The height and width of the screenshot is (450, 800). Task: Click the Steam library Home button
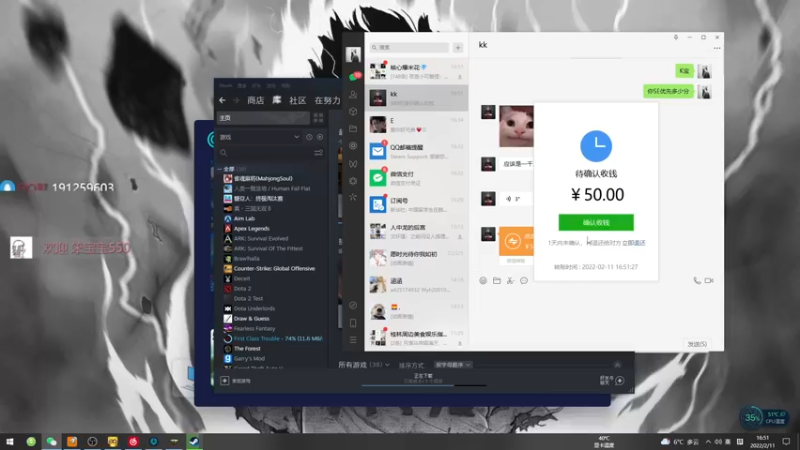click(x=263, y=118)
